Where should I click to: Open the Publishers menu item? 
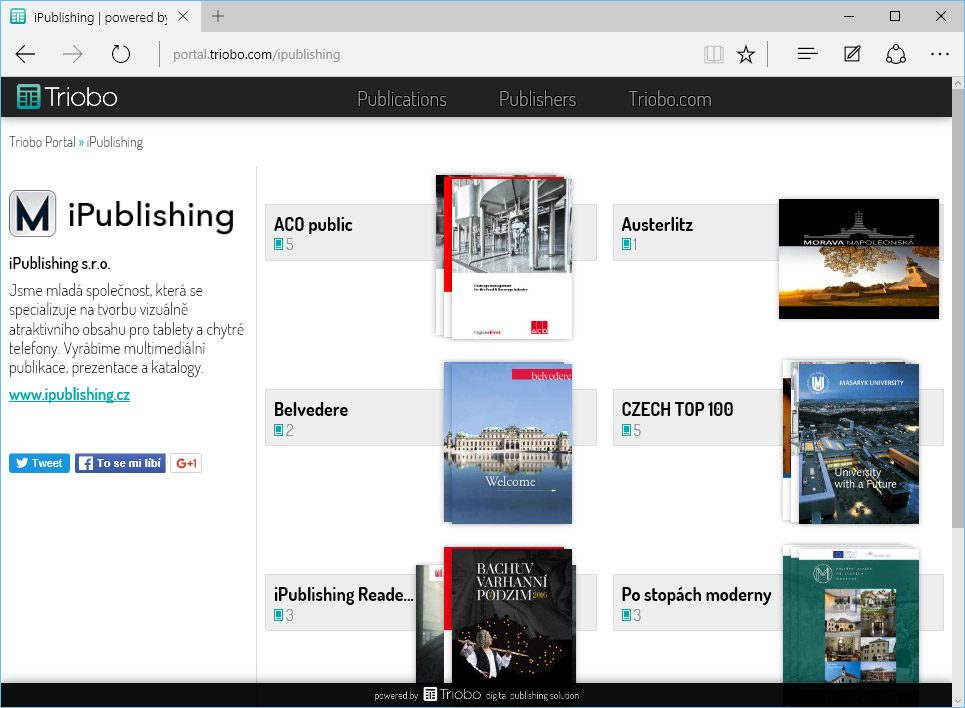(537, 99)
